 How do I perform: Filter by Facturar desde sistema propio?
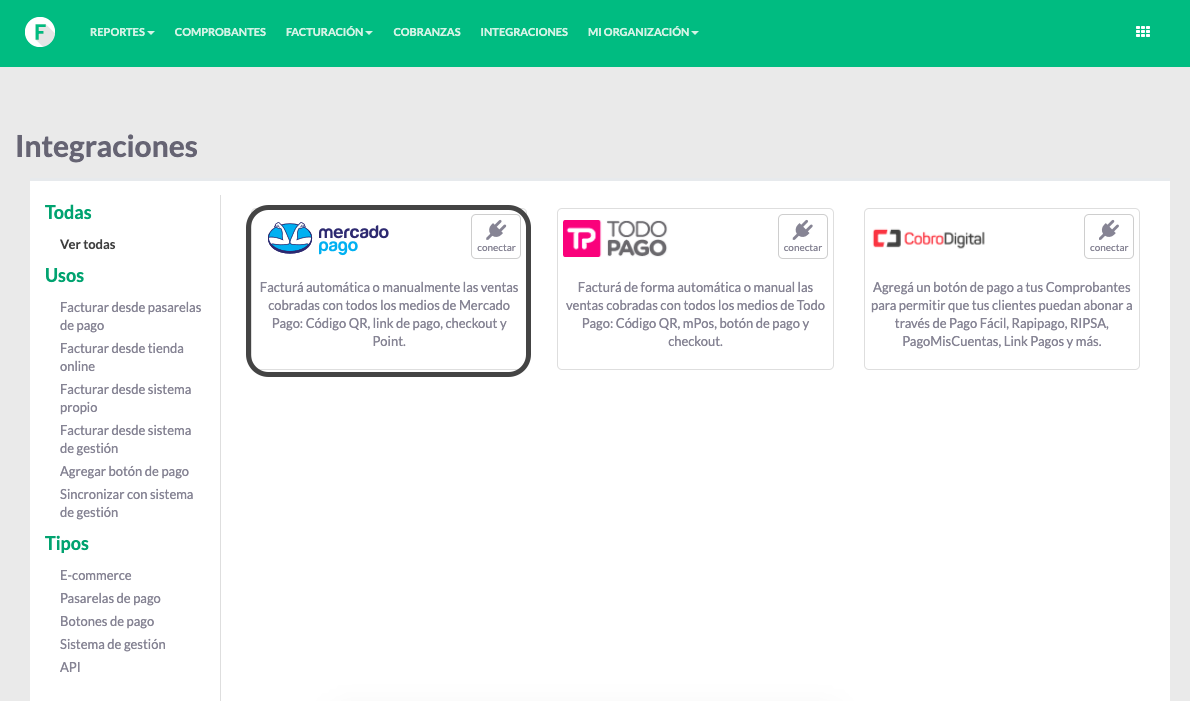click(x=125, y=398)
